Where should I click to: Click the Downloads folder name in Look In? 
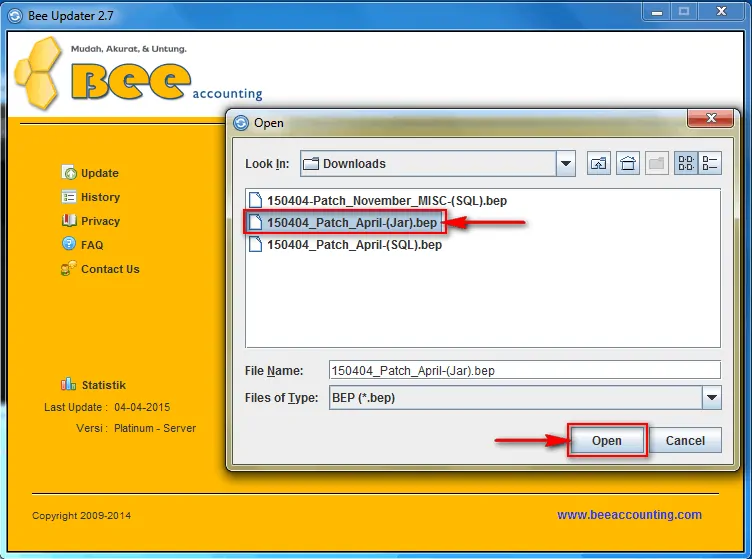(x=354, y=163)
